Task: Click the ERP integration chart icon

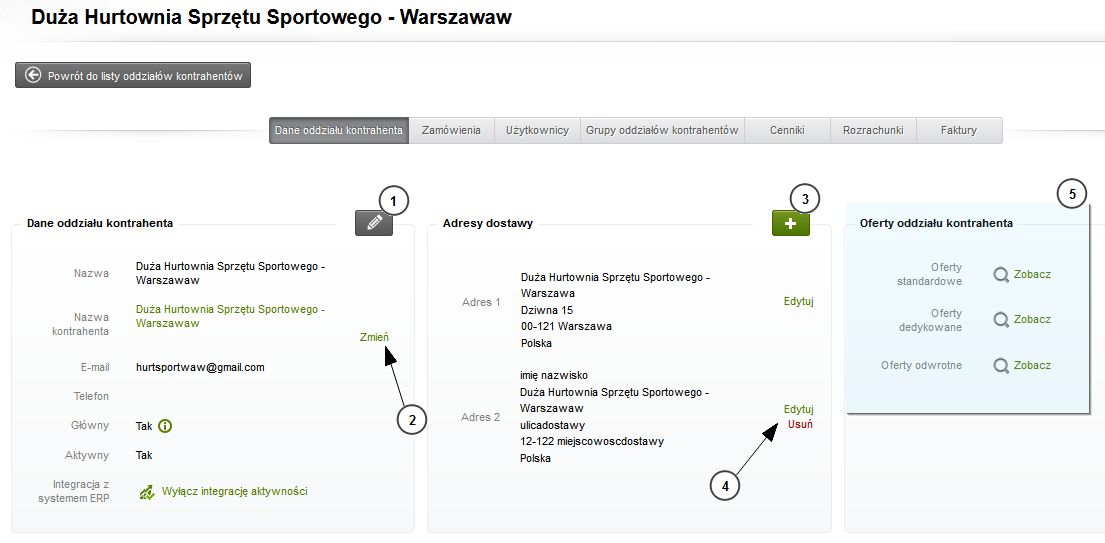Action: 147,492
